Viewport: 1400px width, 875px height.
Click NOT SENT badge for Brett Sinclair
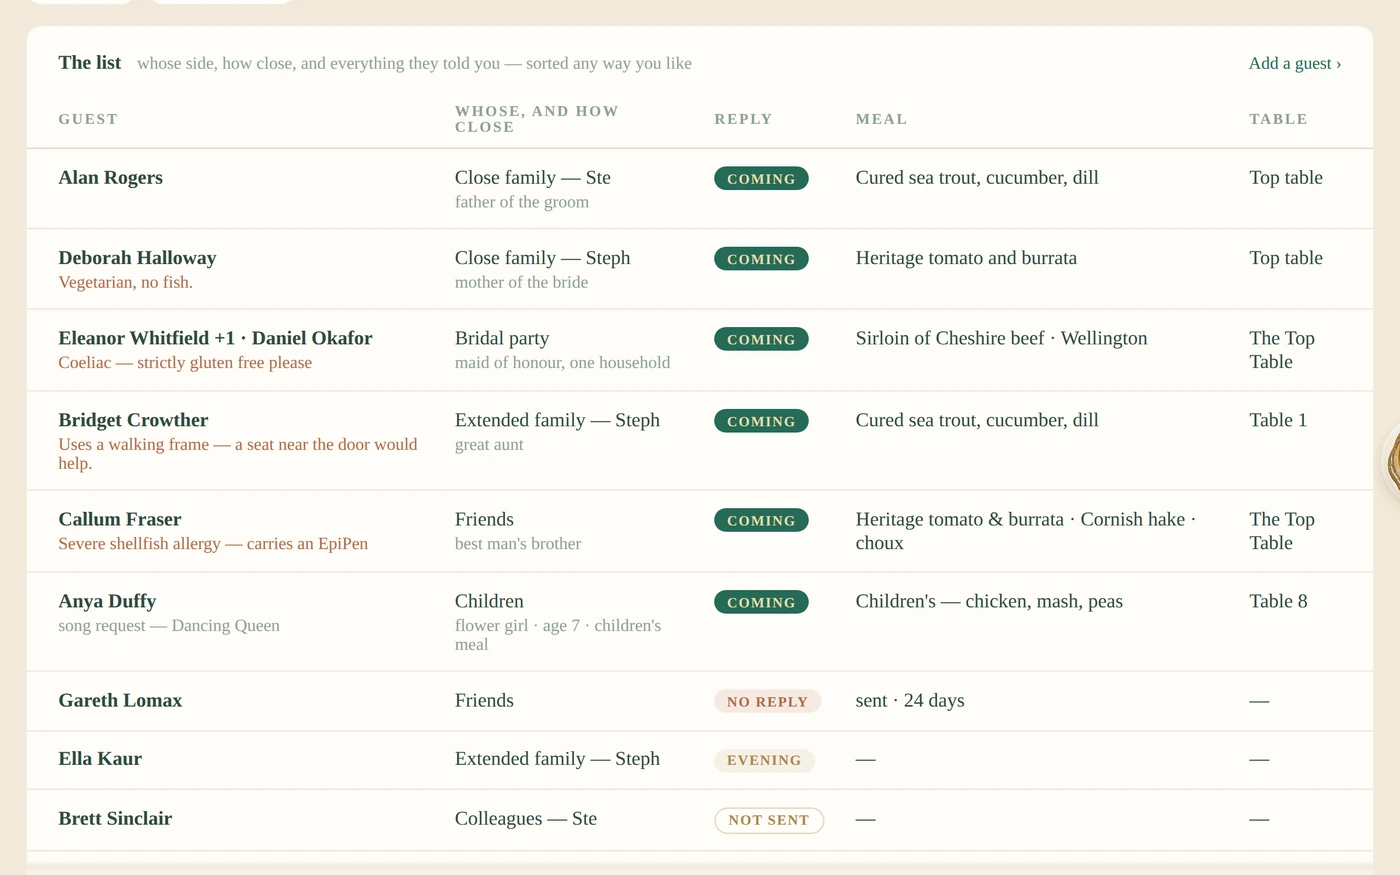[x=769, y=820]
